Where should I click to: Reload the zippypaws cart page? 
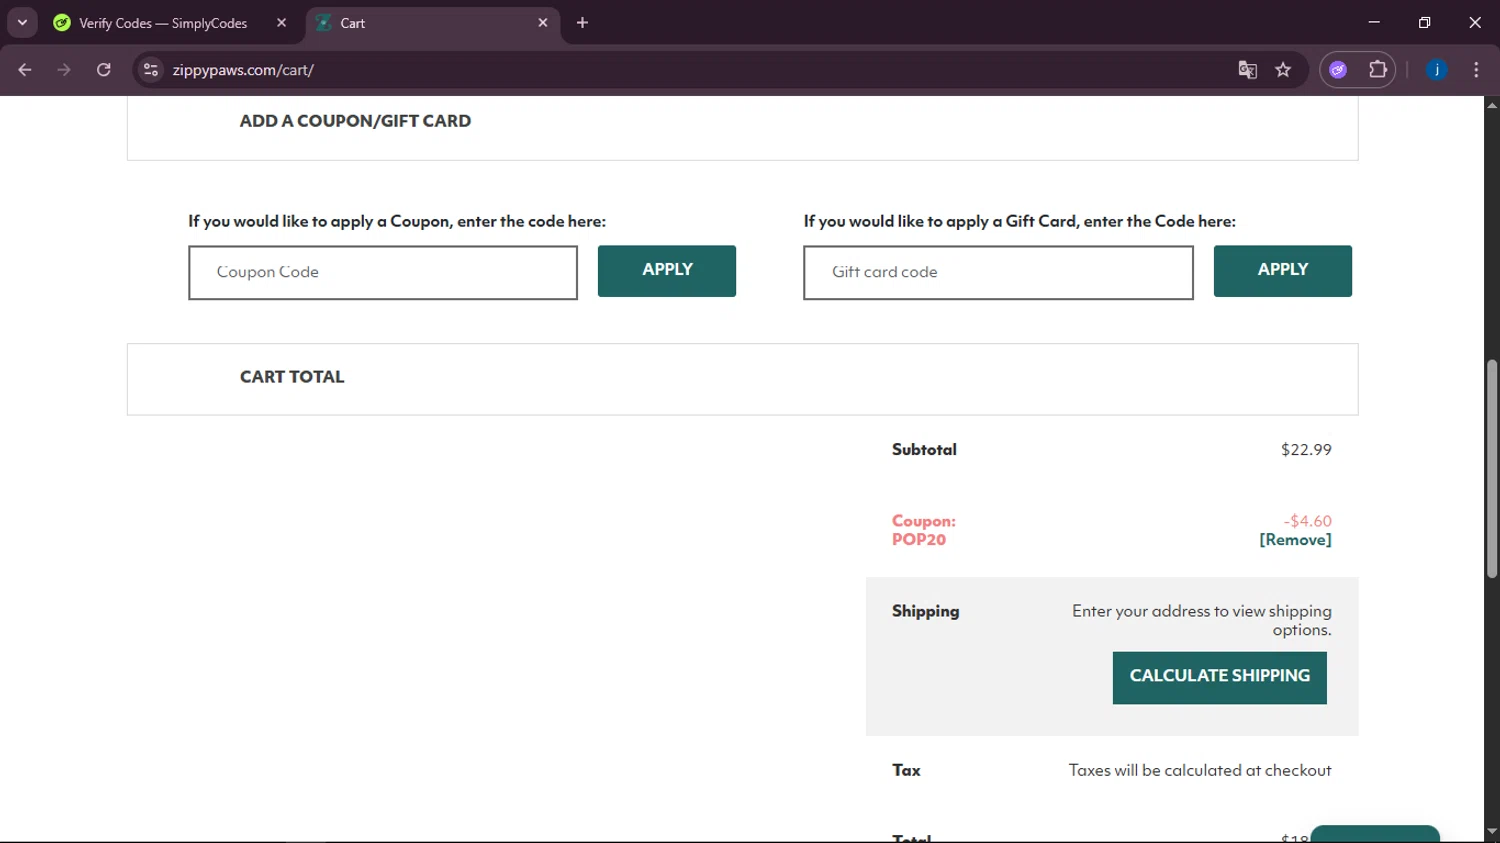(104, 70)
